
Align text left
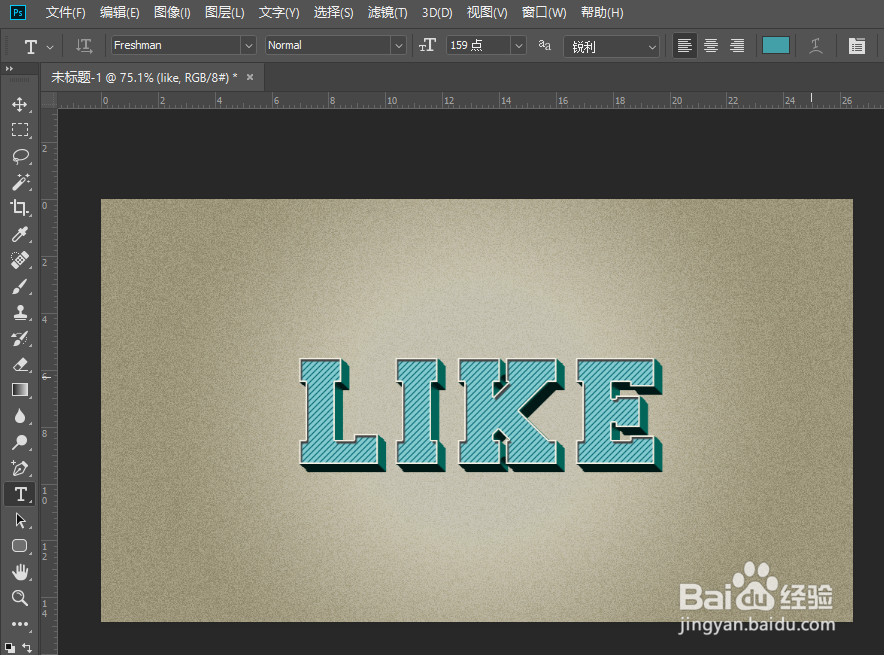(684, 46)
